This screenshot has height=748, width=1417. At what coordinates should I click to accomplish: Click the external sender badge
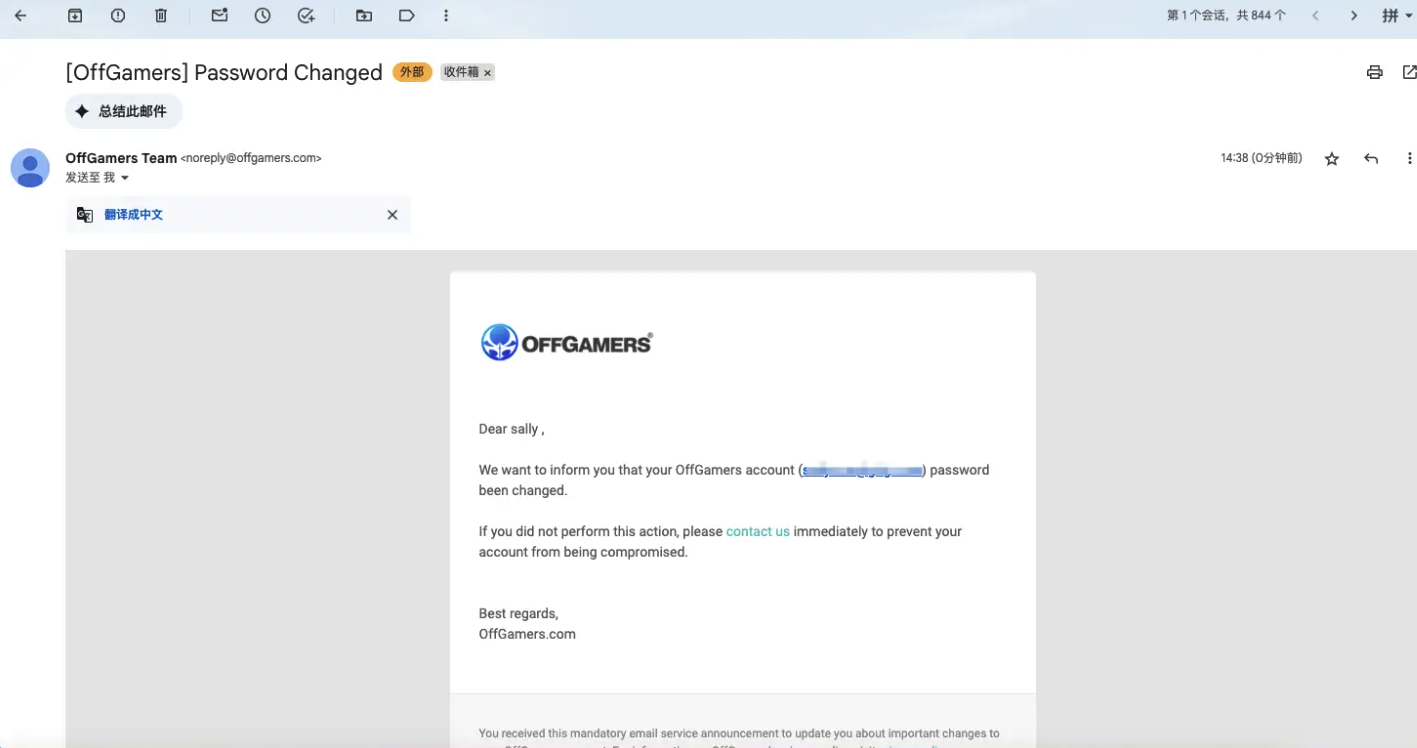click(x=412, y=72)
